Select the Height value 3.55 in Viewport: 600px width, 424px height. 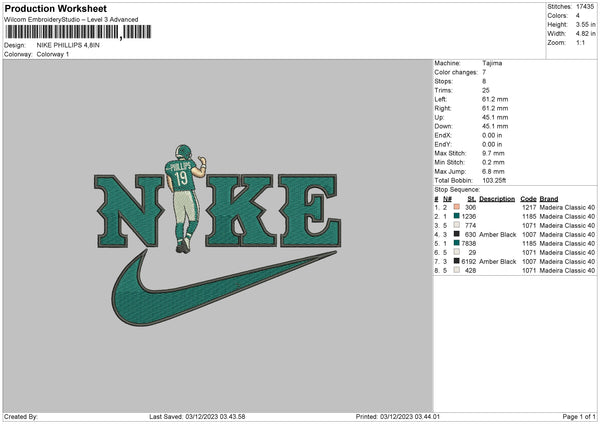pyautogui.click(x=585, y=24)
